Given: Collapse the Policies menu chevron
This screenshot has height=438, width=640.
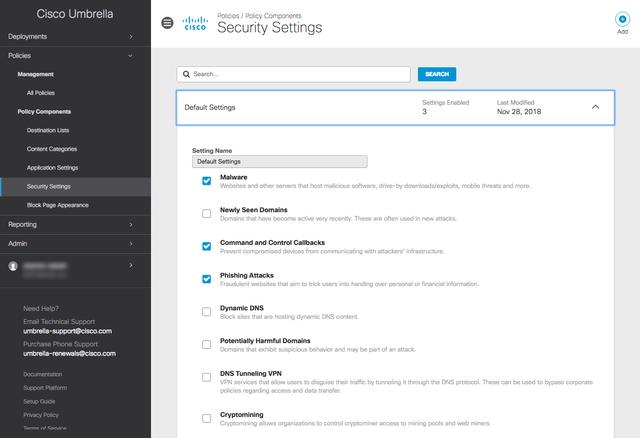Looking at the screenshot, I should [130, 56].
